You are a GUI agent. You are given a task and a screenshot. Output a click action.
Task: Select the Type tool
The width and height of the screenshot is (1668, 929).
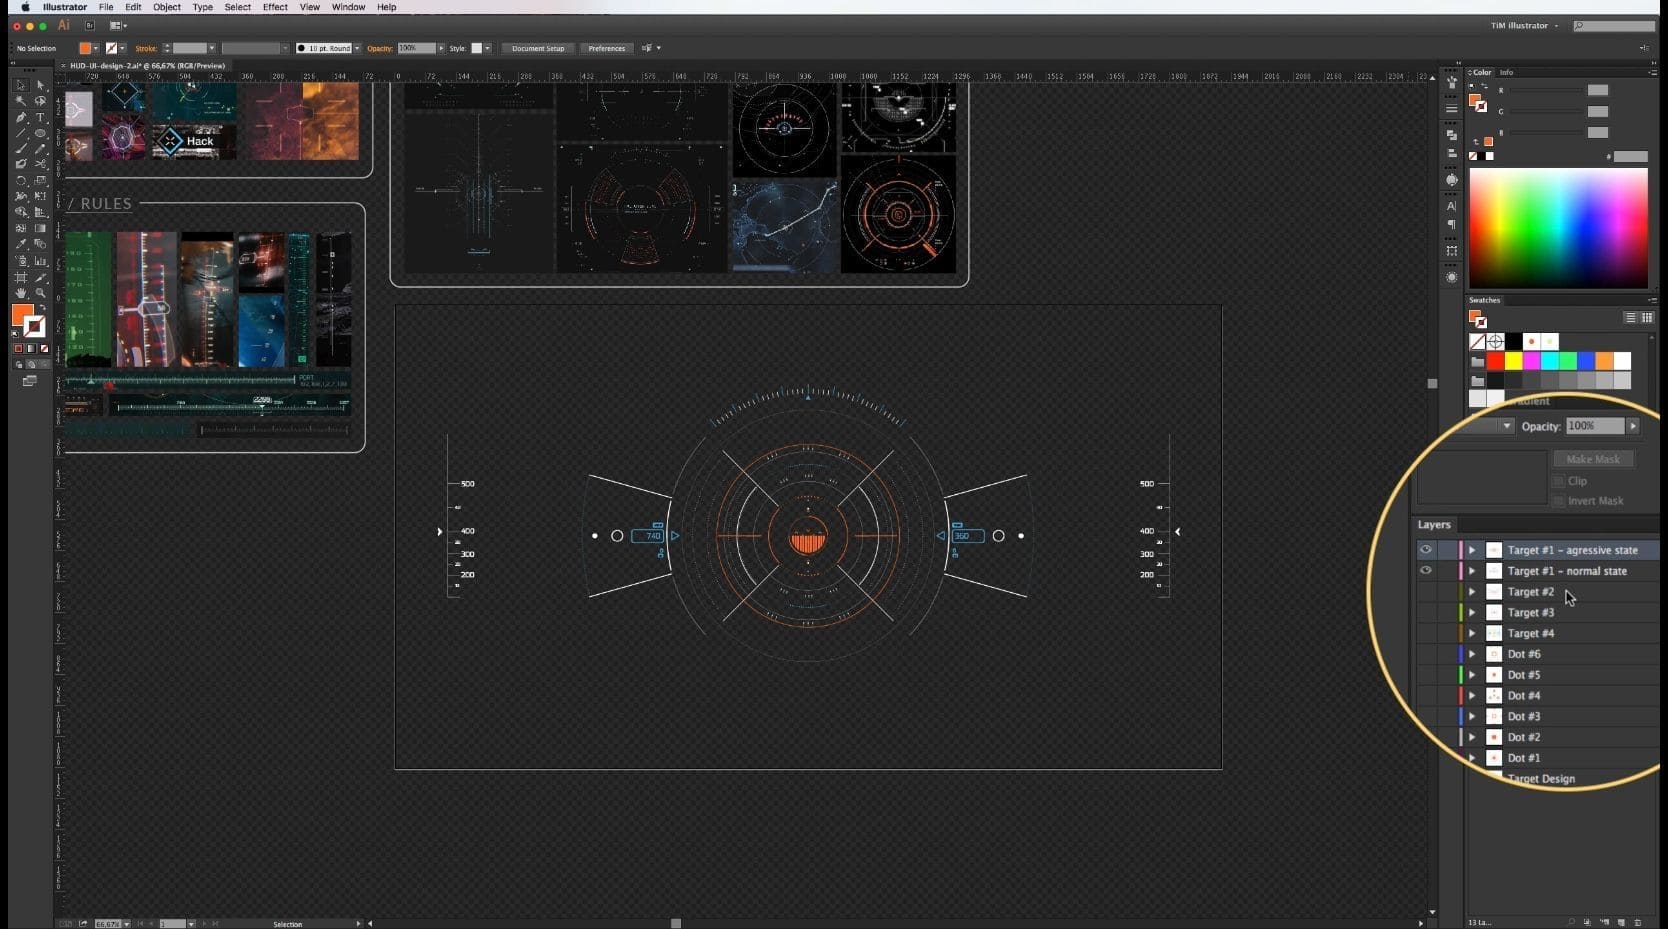coord(40,117)
